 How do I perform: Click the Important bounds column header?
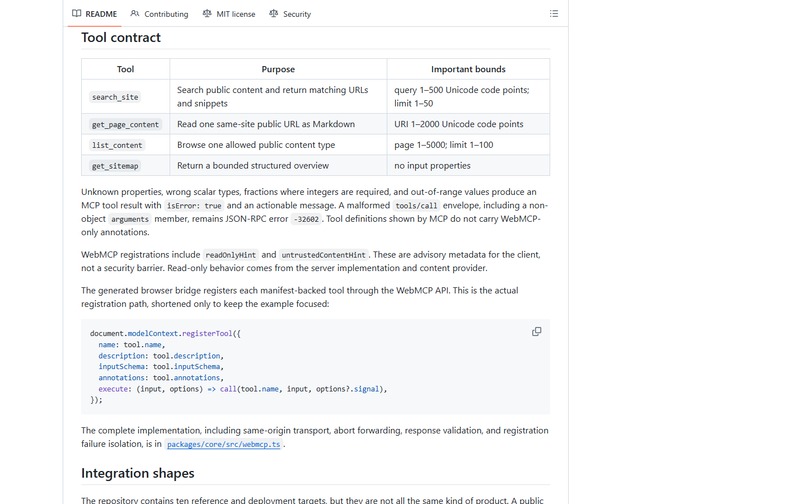tap(468, 69)
